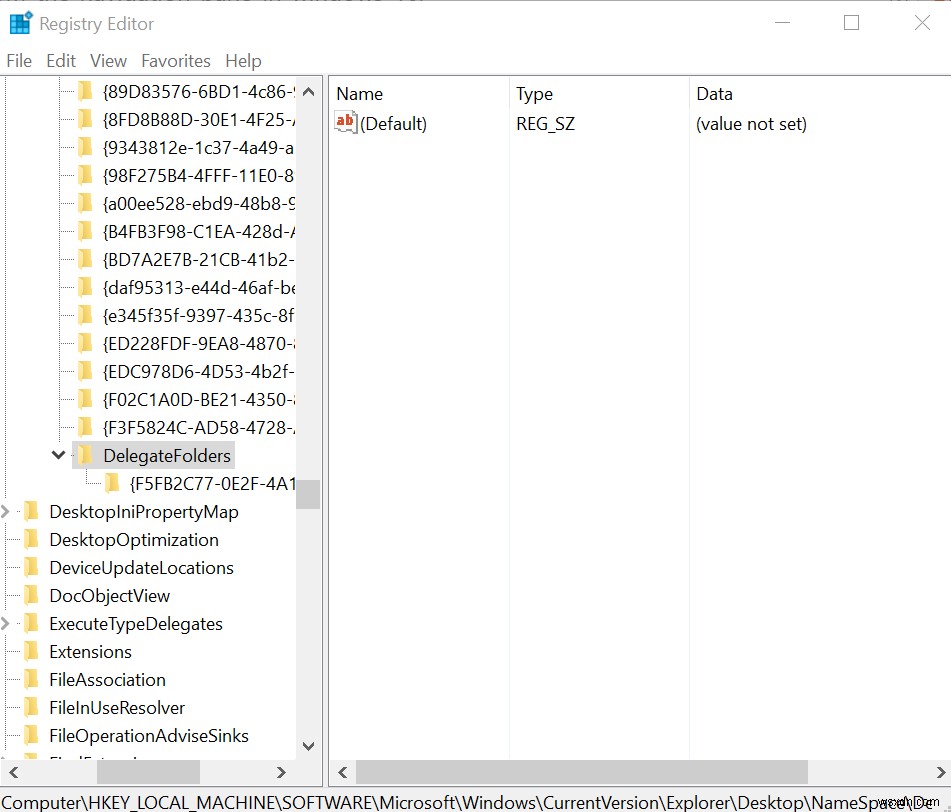The image size is (951, 812).
Task: Expand the DesktopIniPropertyMap key
Action: (x=4, y=511)
